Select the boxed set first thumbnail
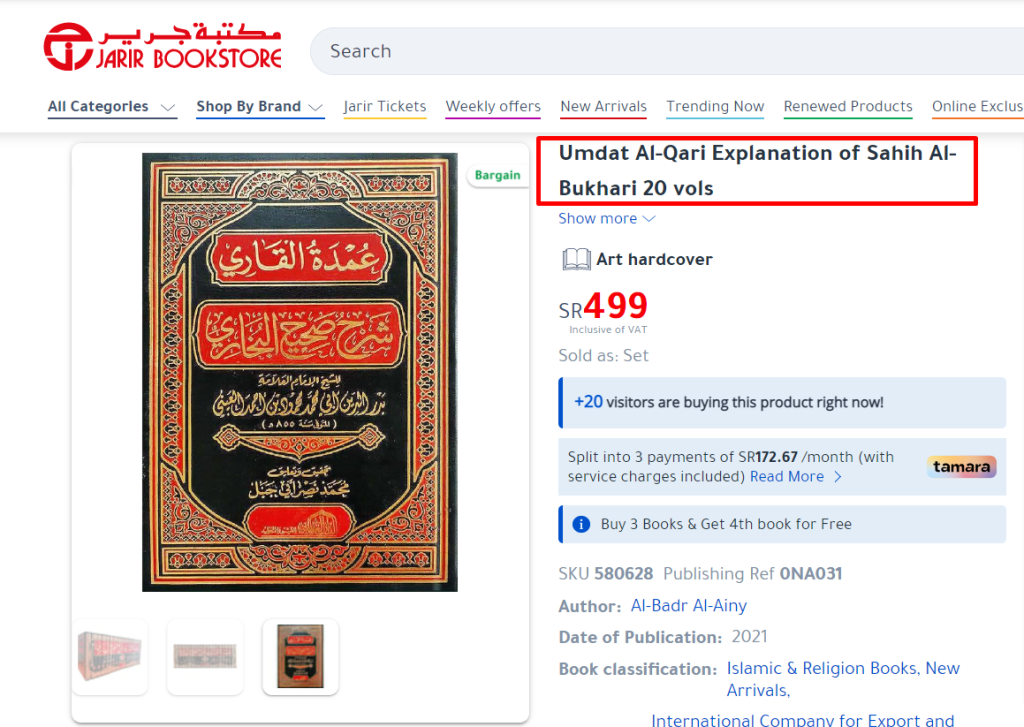The image size is (1024, 727). (x=110, y=656)
